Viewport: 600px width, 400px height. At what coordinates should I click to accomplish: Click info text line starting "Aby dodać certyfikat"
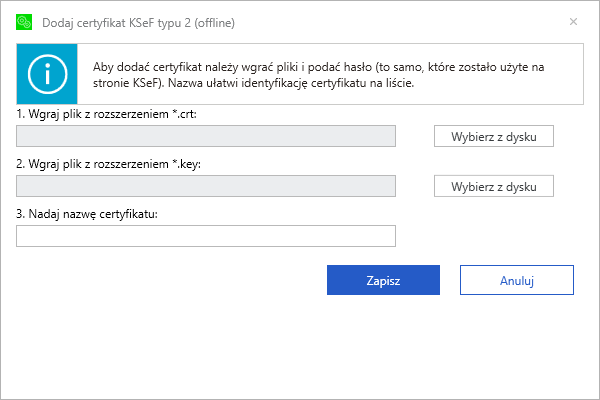(318, 66)
